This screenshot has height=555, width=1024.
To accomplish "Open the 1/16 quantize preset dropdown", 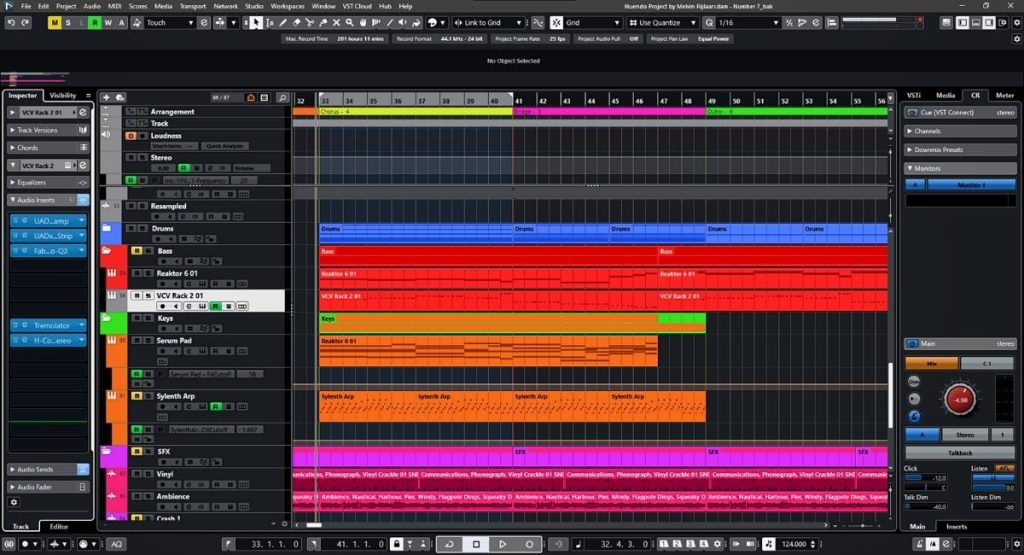I will click(x=748, y=23).
